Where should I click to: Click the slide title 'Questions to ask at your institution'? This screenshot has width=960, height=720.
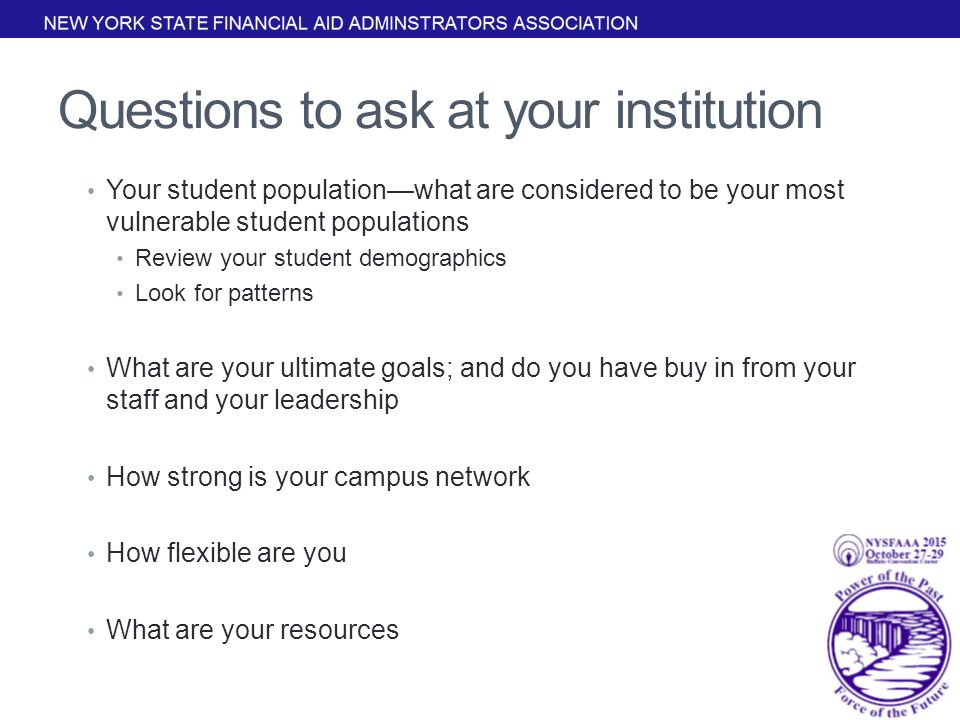[x=440, y=111]
